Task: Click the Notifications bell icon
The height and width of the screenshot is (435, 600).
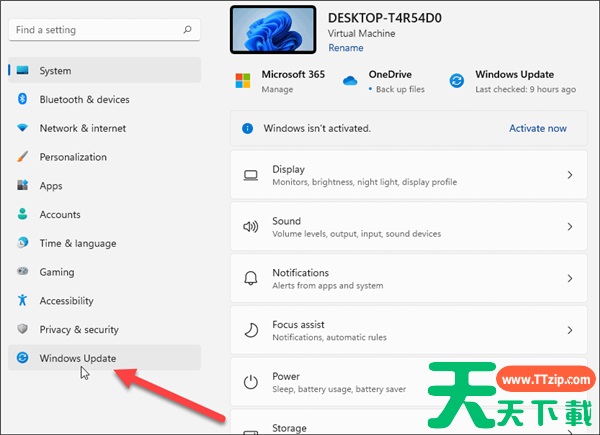Action: 251,278
